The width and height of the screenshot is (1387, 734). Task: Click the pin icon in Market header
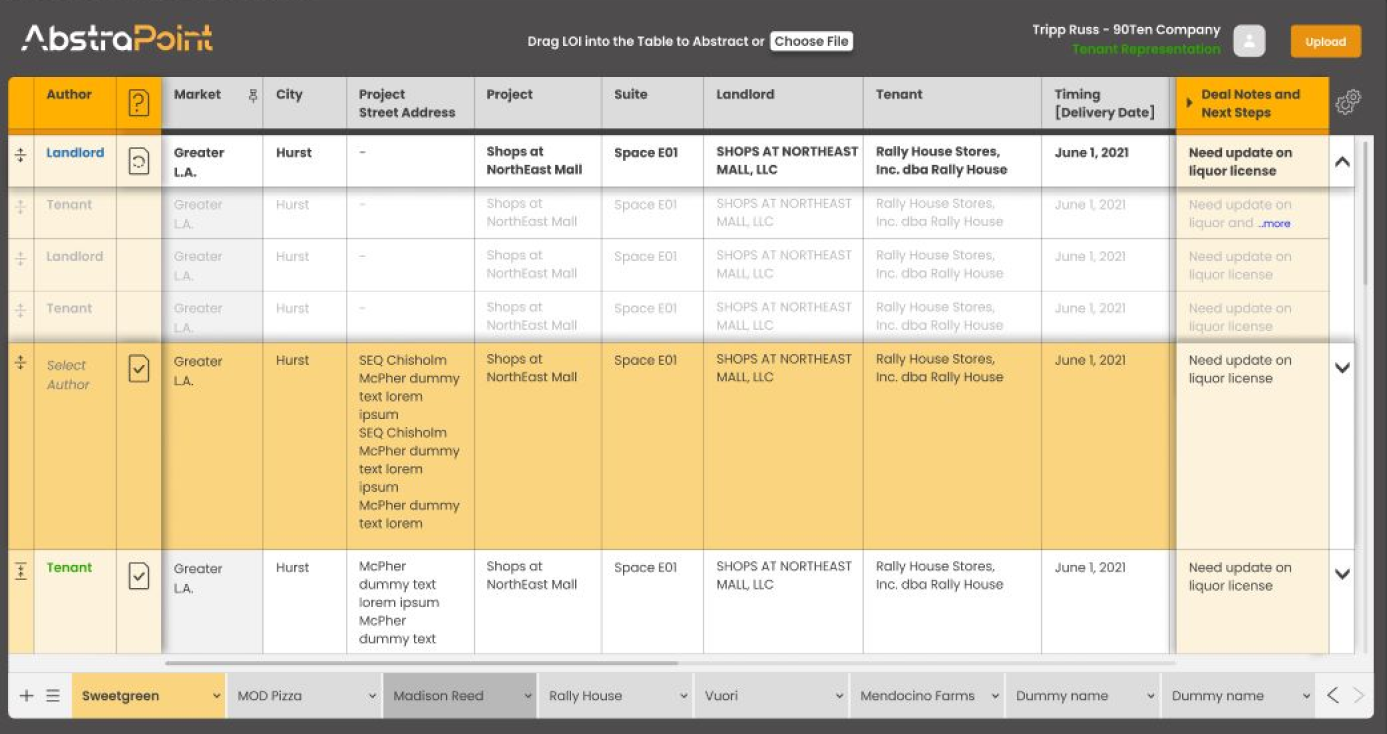pyautogui.click(x=253, y=95)
